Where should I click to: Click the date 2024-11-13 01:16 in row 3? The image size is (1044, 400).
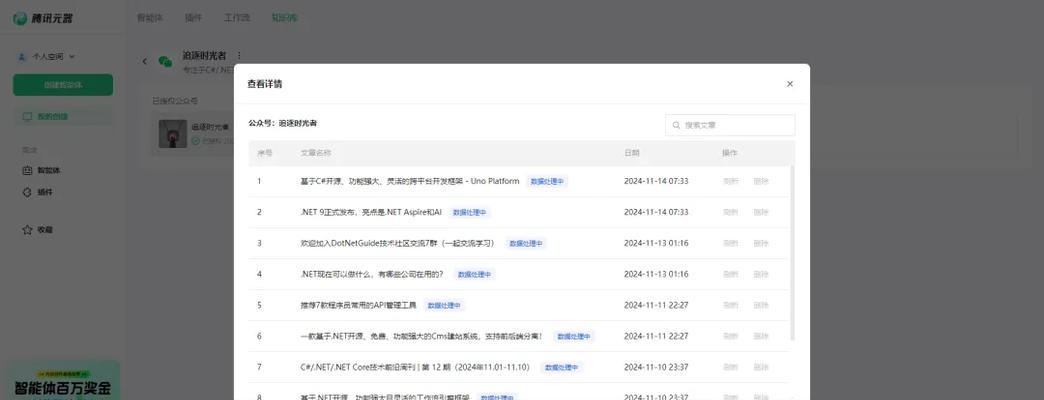[656, 243]
